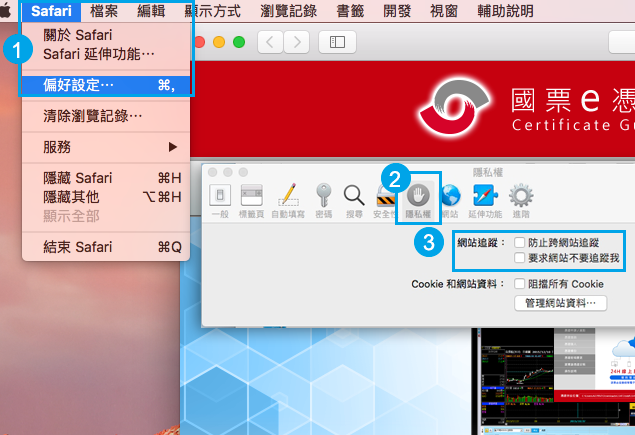This screenshot has height=435, width=635.
Task: Open the 搜尋 preferences tab
Action: [354, 201]
